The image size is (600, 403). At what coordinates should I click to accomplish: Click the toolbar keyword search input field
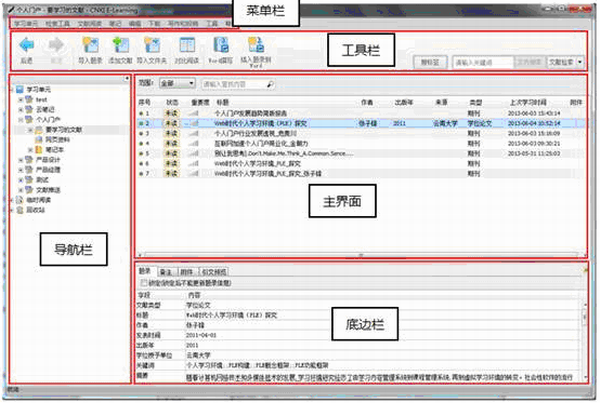[x=480, y=61]
